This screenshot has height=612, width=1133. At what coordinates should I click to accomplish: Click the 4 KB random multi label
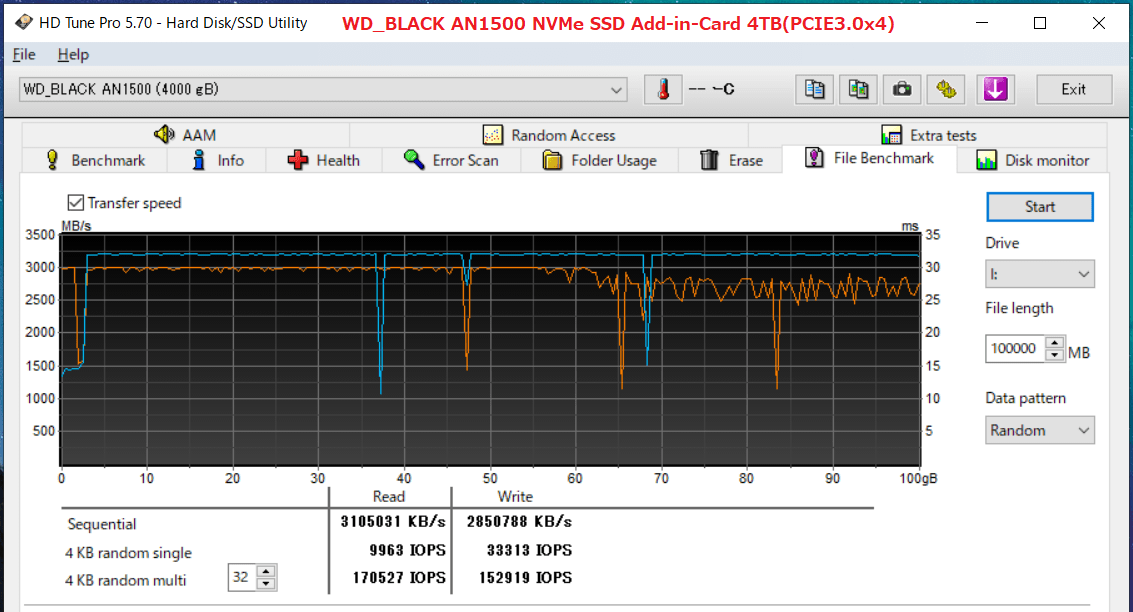pyautogui.click(x=126, y=580)
